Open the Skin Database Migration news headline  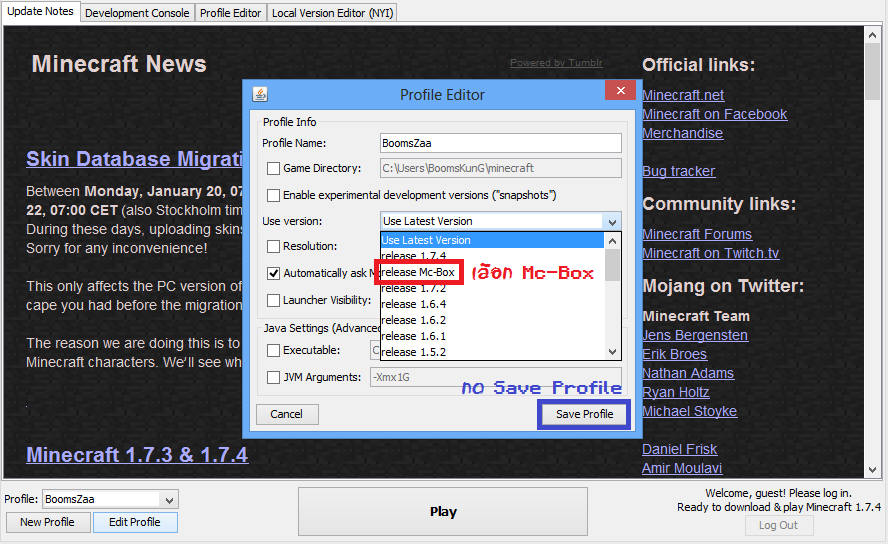[134, 159]
